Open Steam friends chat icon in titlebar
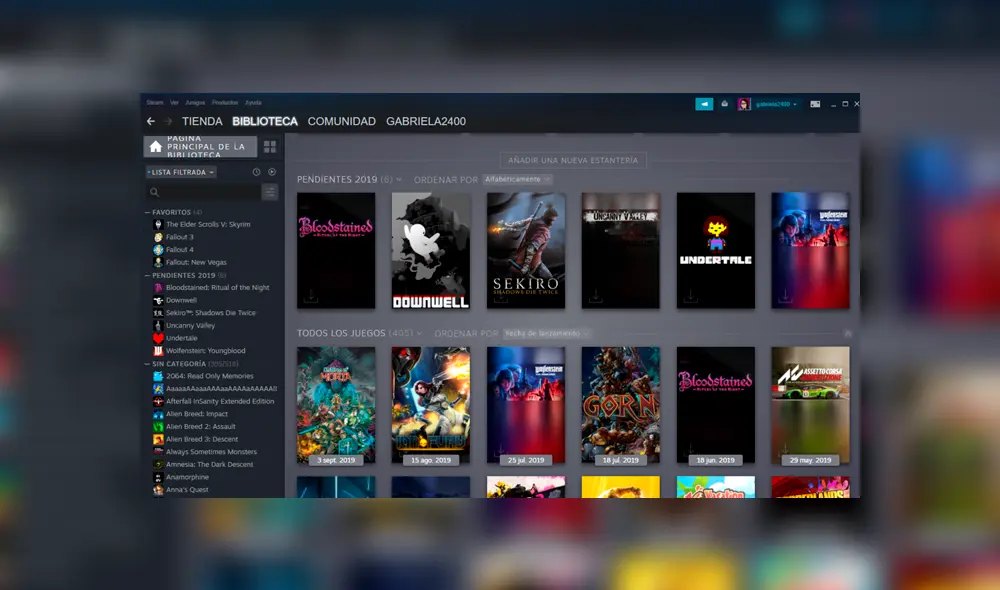Screen dimensions: 1000x590 [x=705, y=104]
